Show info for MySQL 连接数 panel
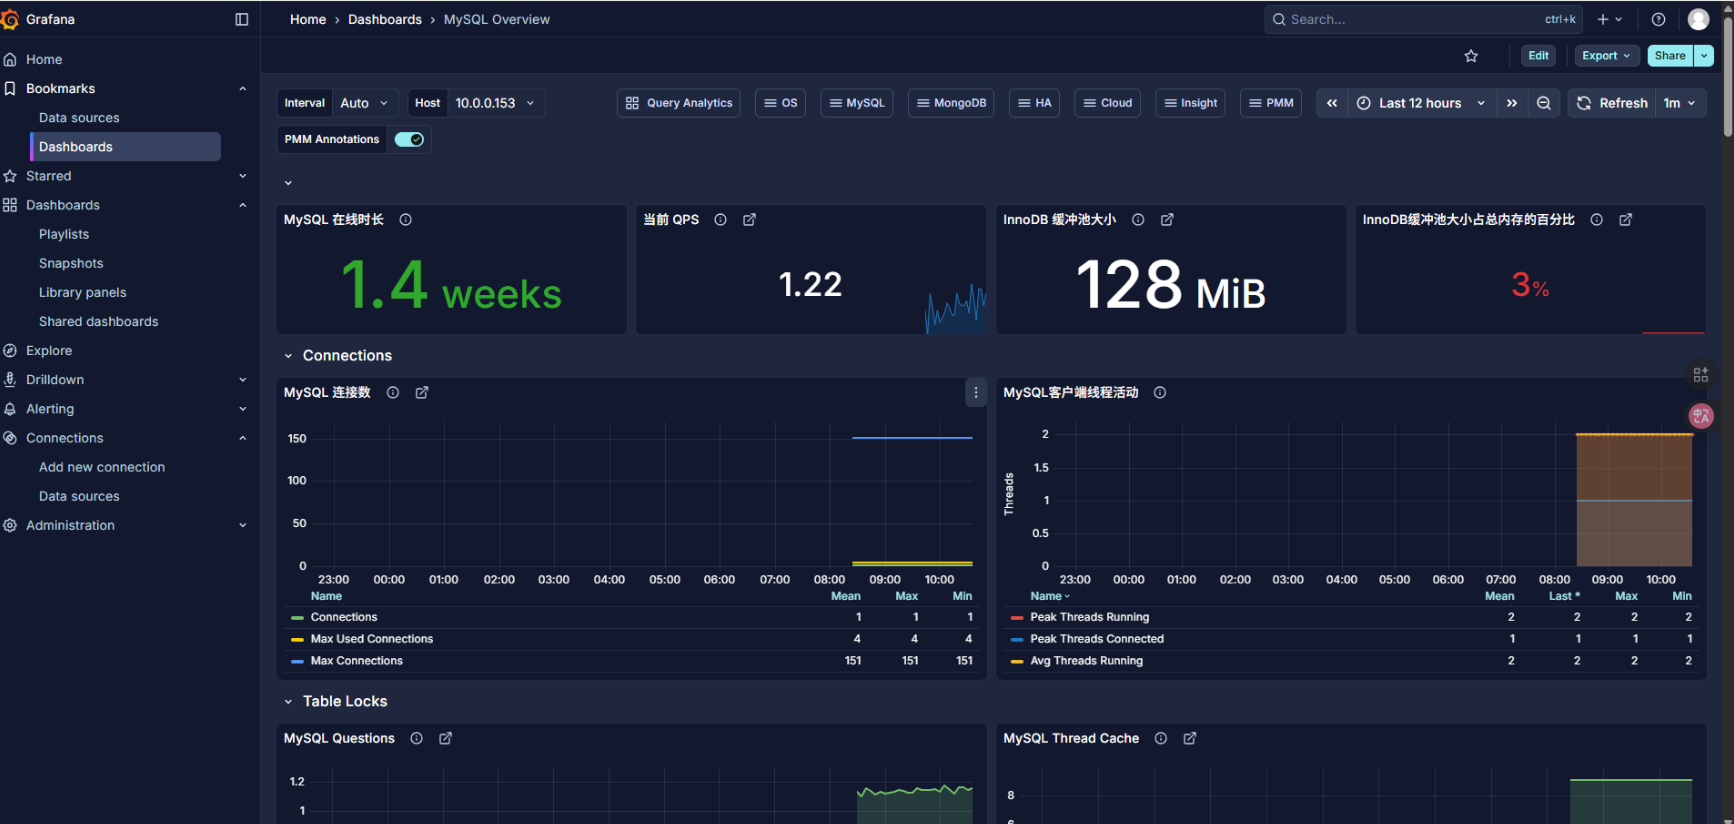This screenshot has width=1734, height=824. tap(393, 393)
